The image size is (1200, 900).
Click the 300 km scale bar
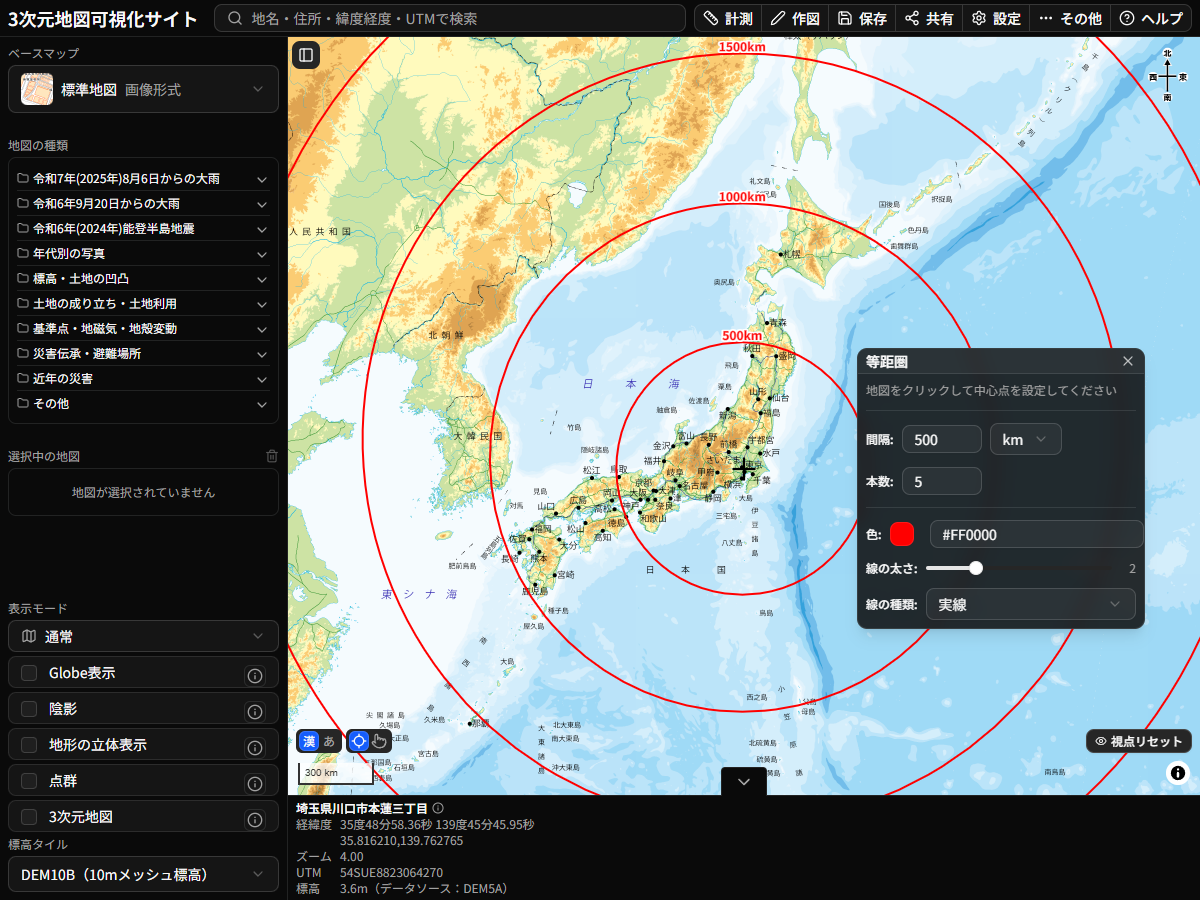point(335,773)
